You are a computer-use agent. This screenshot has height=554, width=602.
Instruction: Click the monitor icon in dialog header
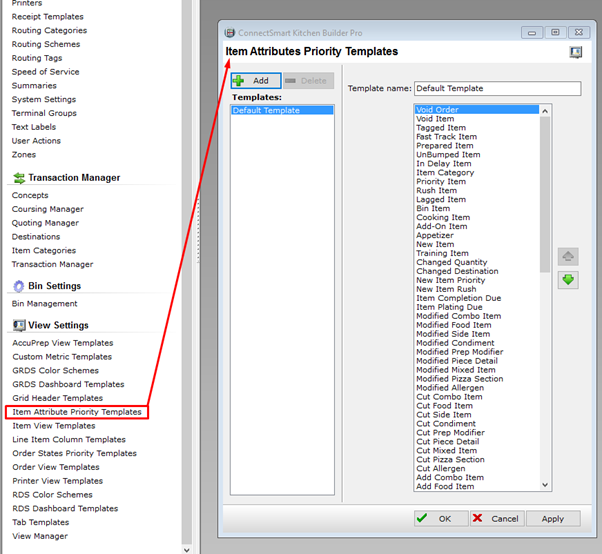pos(576,52)
